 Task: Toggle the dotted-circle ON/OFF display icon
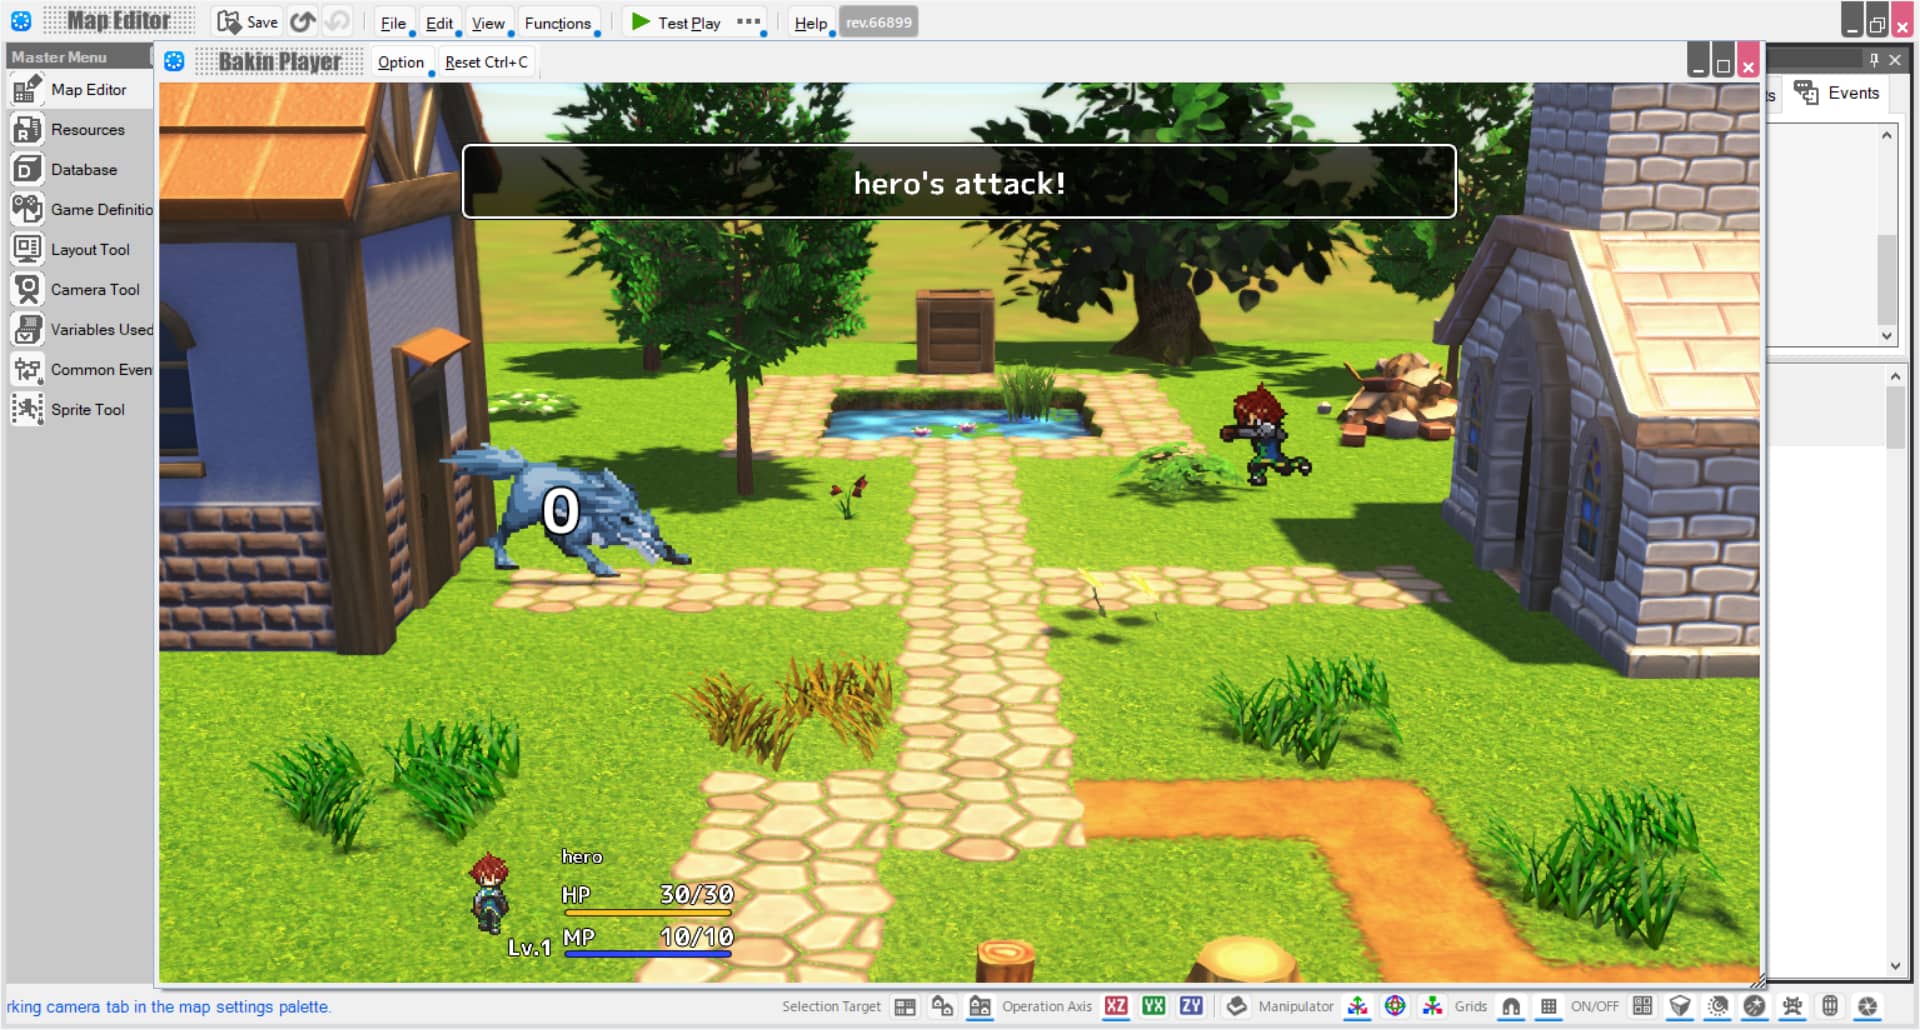click(x=1718, y=1006)
